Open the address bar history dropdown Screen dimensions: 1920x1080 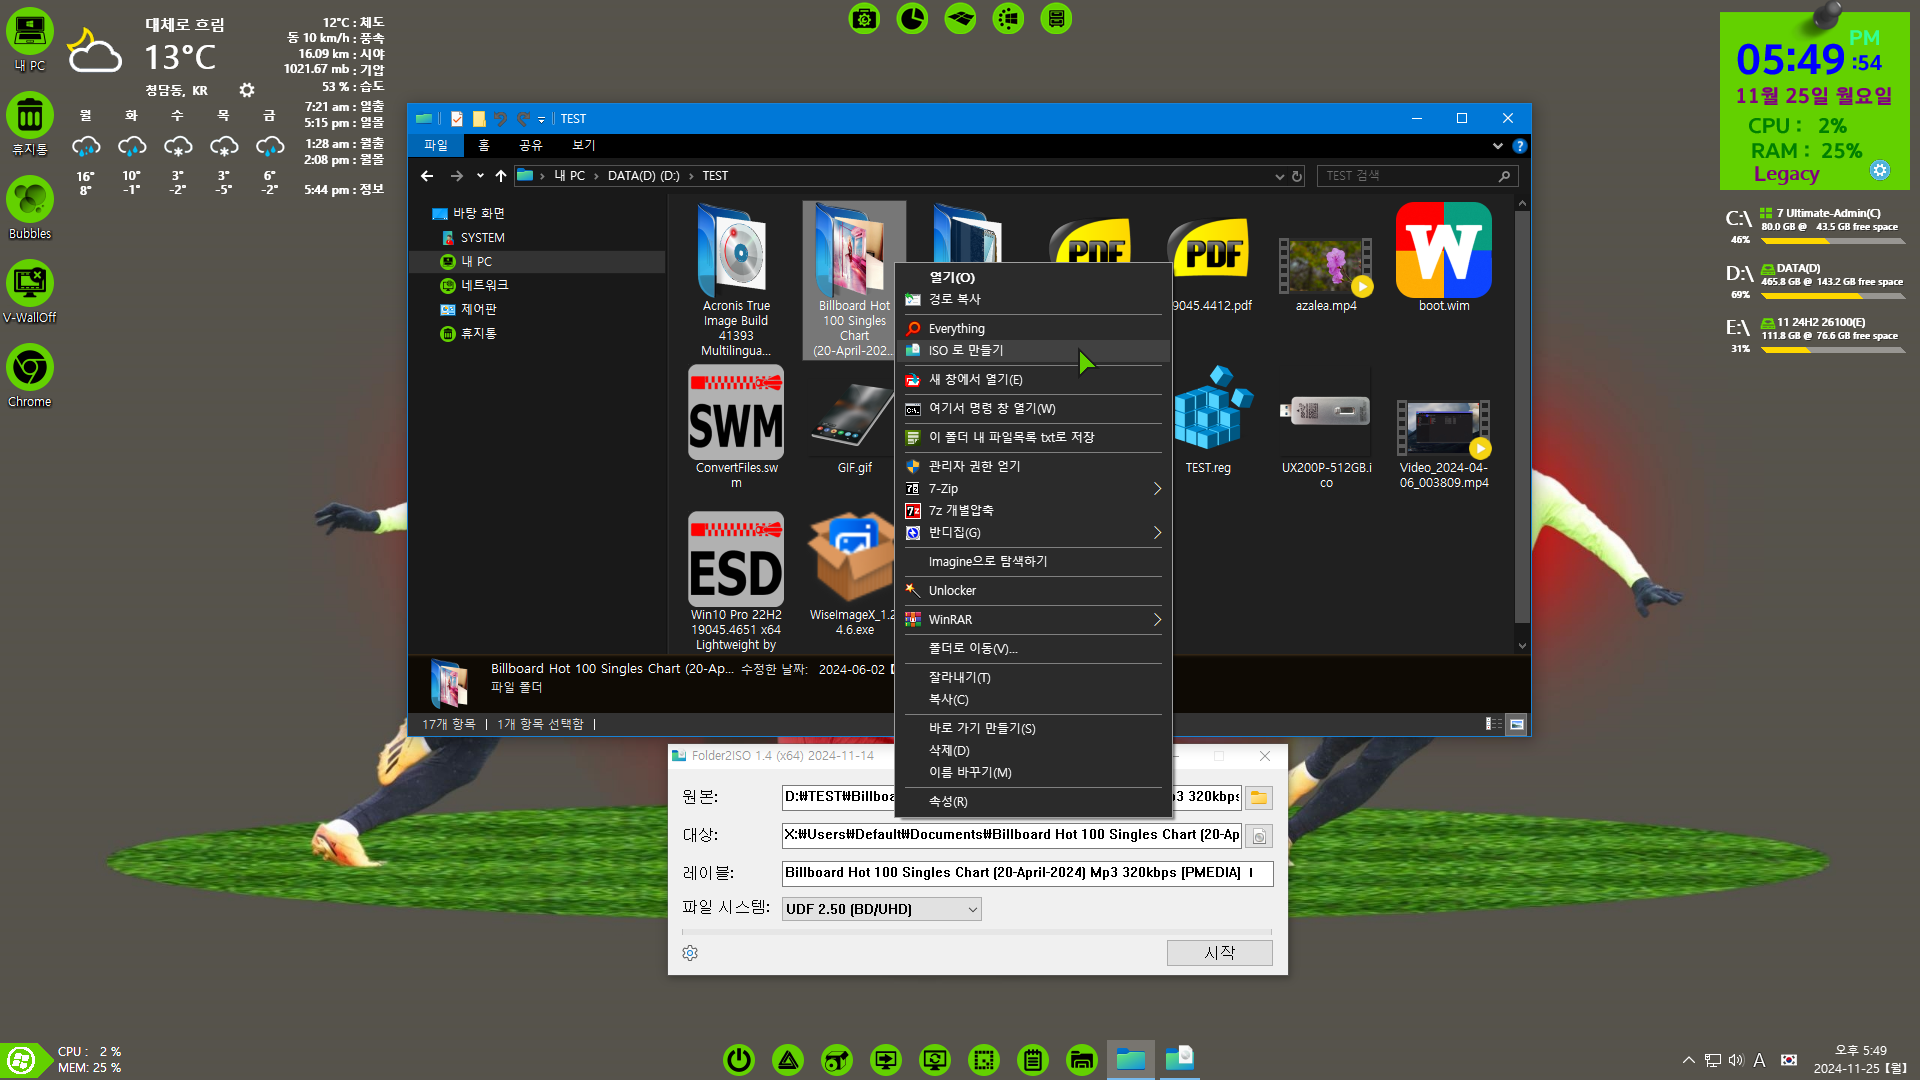(1279, 176)
